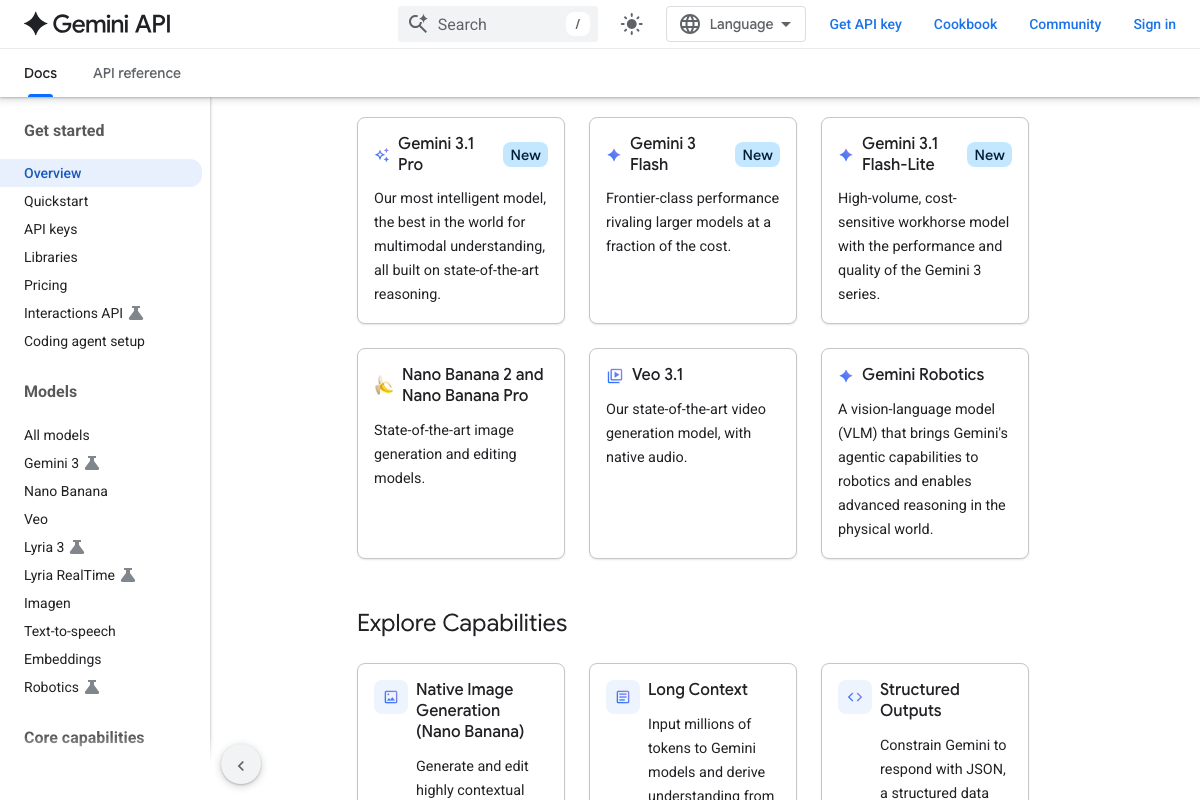The height and width of the screenshot is (800, 1200).
Task: Click the Sign in button
Action: [x=1154, y=24]
